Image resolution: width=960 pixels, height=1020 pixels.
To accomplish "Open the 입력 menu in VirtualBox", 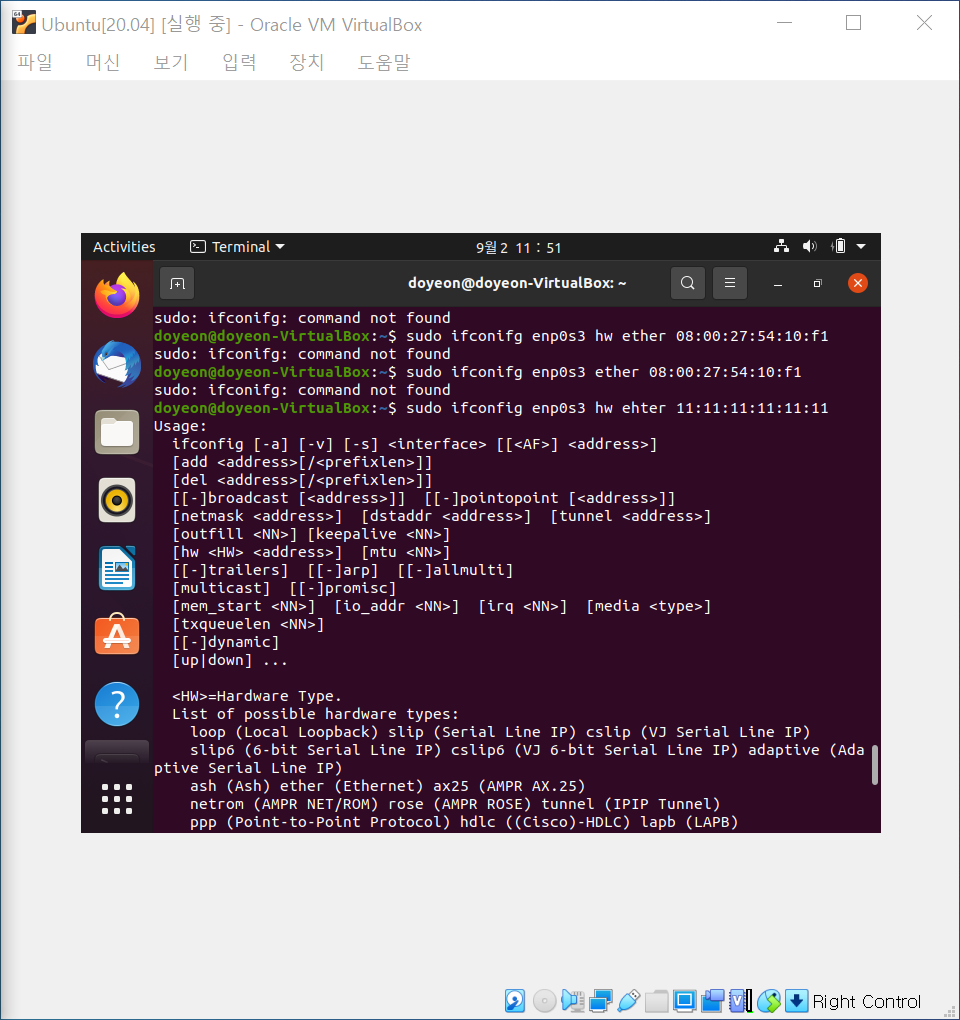I will click(x=239, y=62).
